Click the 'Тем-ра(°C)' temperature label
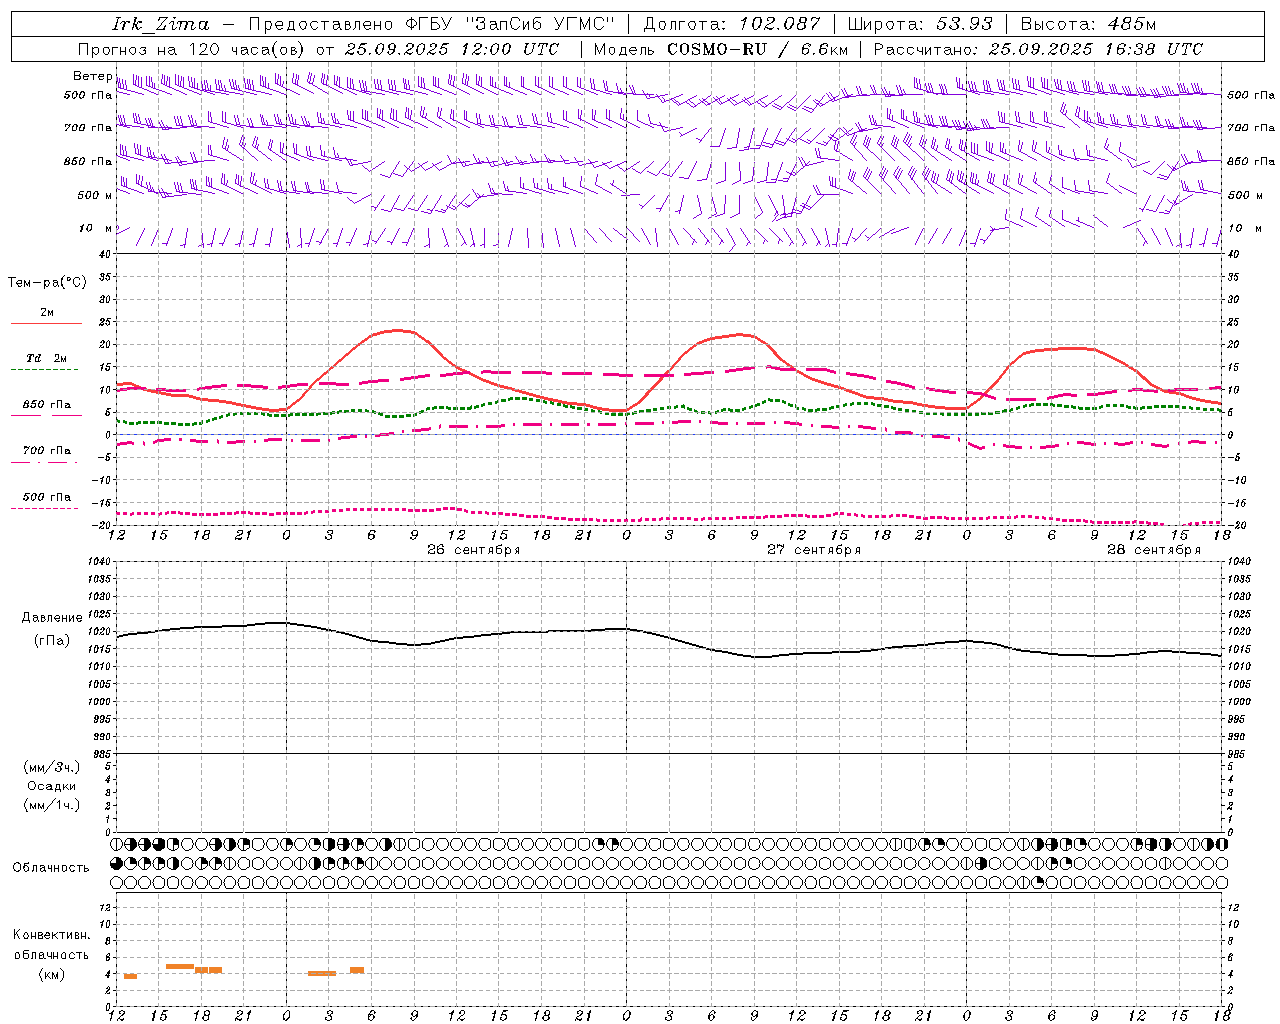The height and width of the screenshot is (1024, 1280). point(47,282)
